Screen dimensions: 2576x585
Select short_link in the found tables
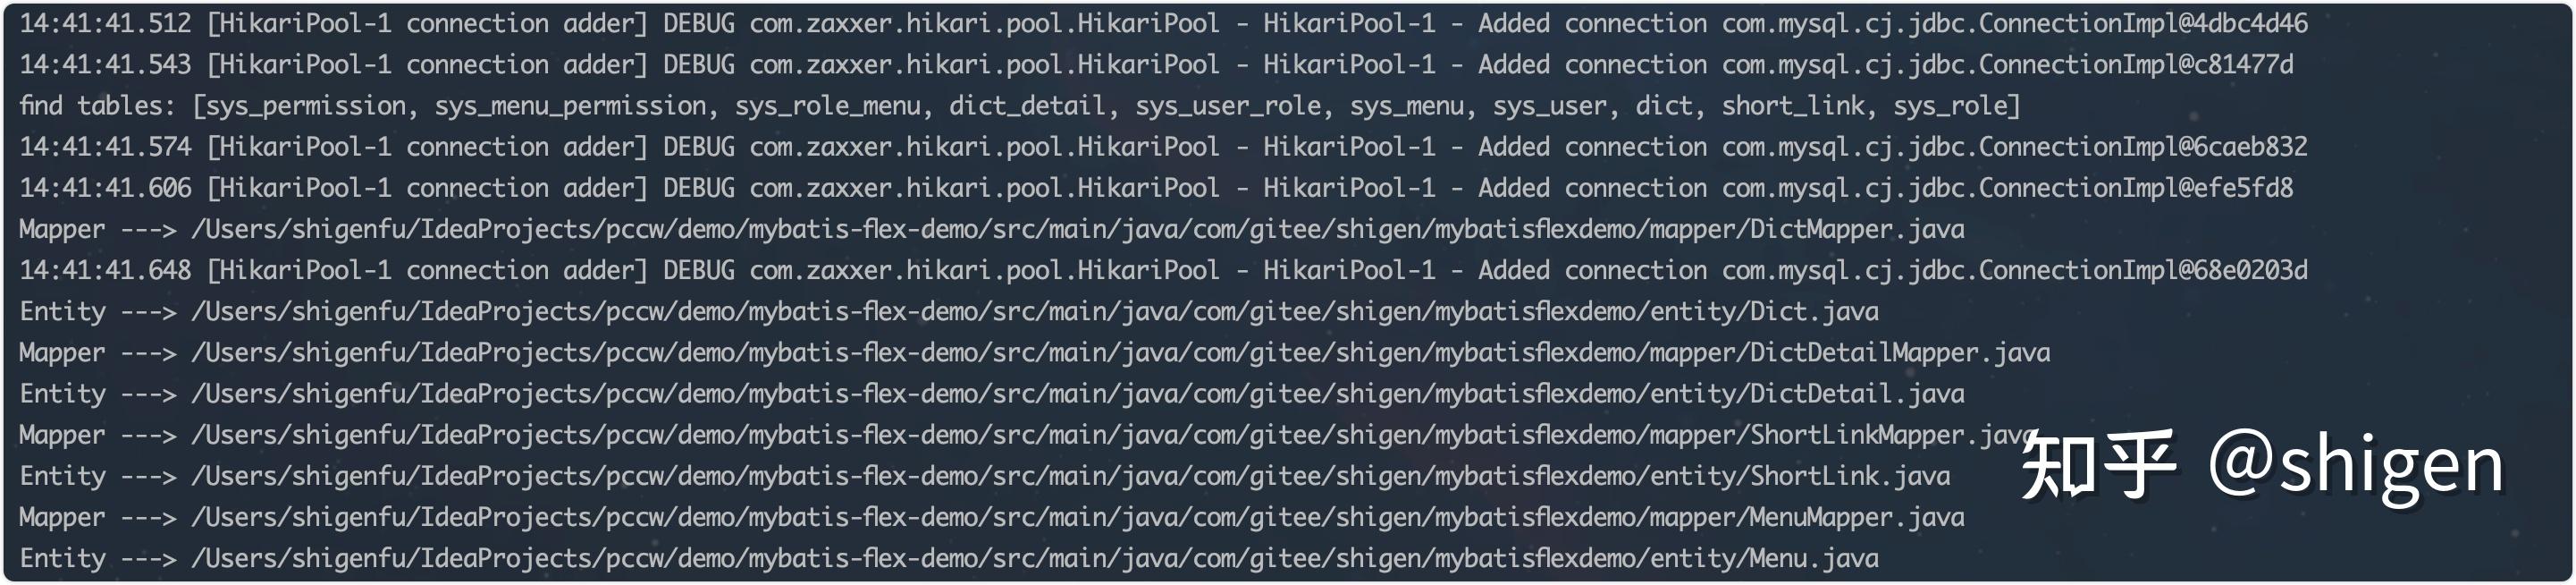[x=1792, y=106]
